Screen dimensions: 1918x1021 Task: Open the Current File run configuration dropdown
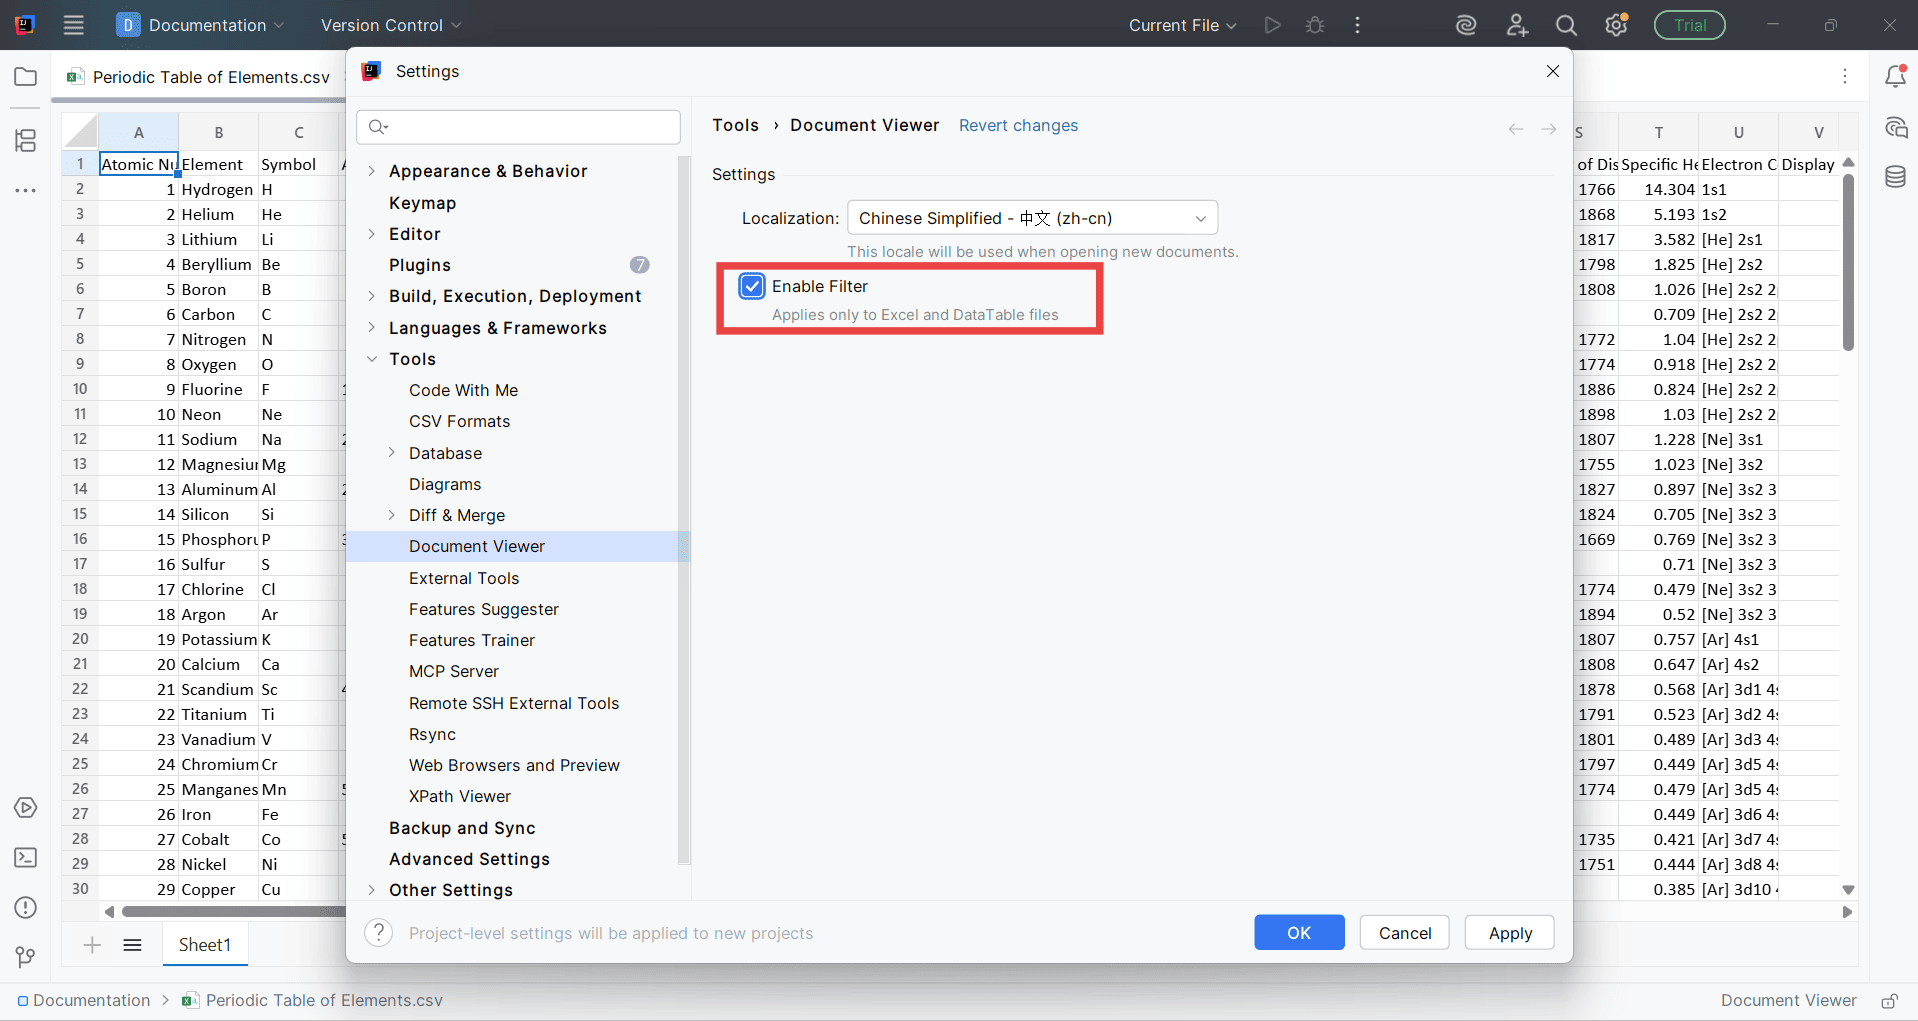[x=1182, y=25]
